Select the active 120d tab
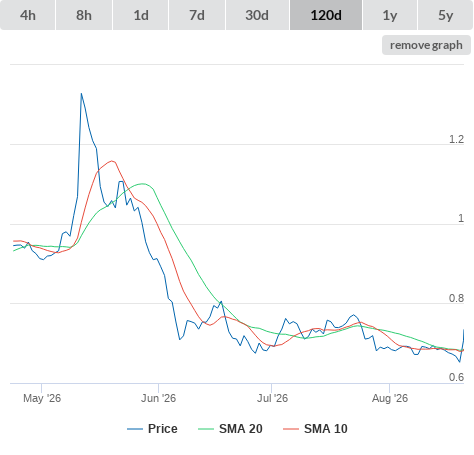The image size is (474, 455). coord(326,15)
